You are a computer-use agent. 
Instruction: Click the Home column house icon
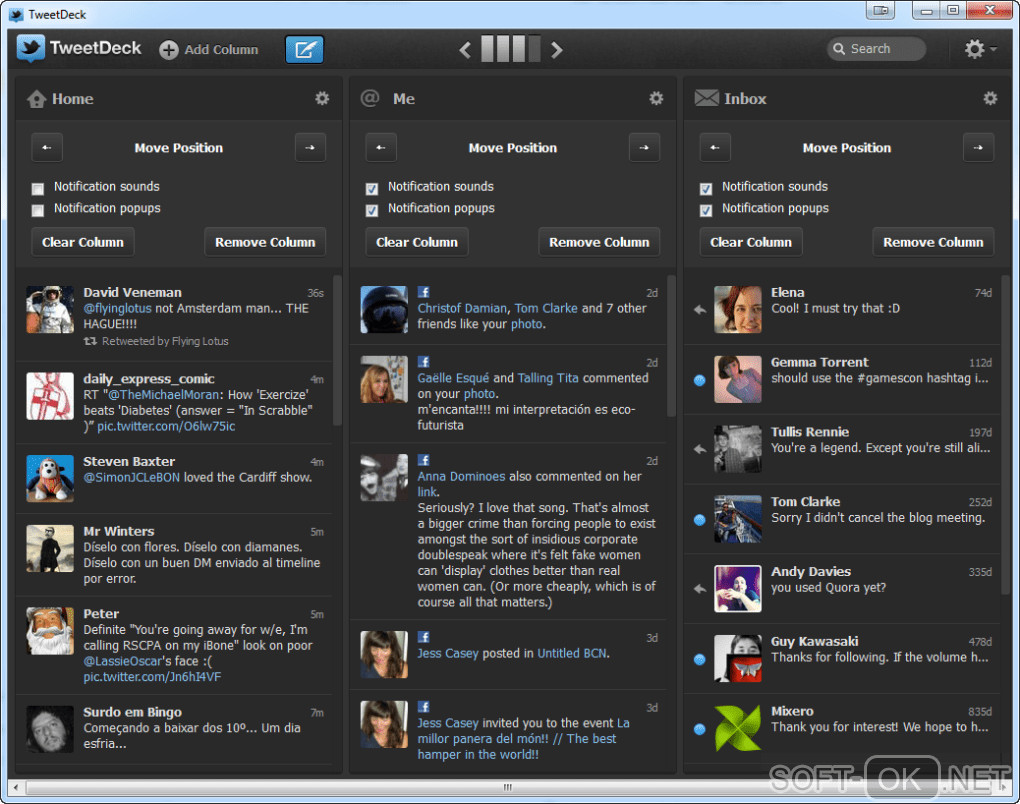(x=36, y=99)
